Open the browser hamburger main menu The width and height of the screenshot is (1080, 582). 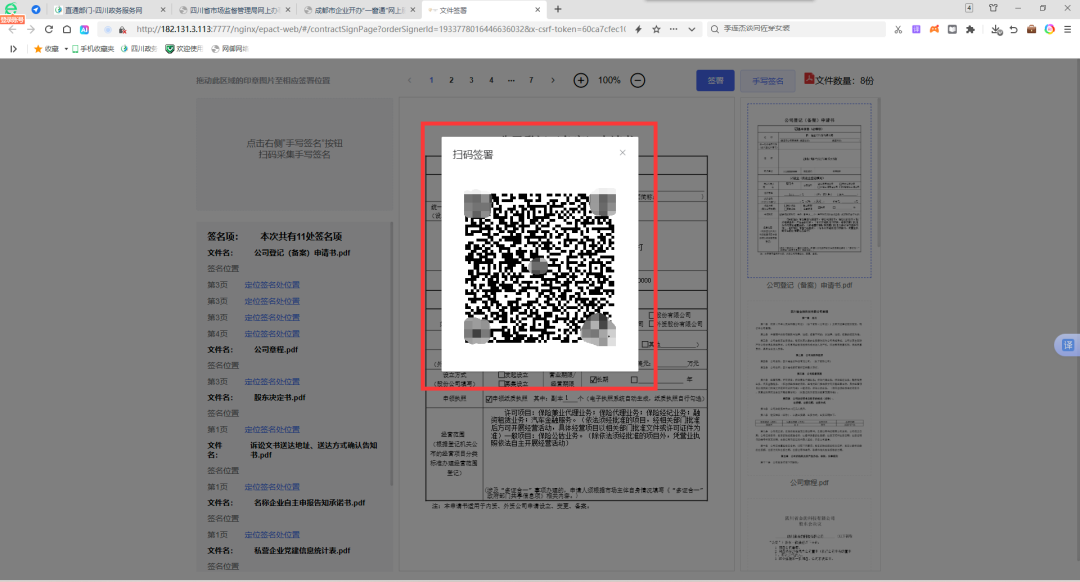tap(1068, 30)
